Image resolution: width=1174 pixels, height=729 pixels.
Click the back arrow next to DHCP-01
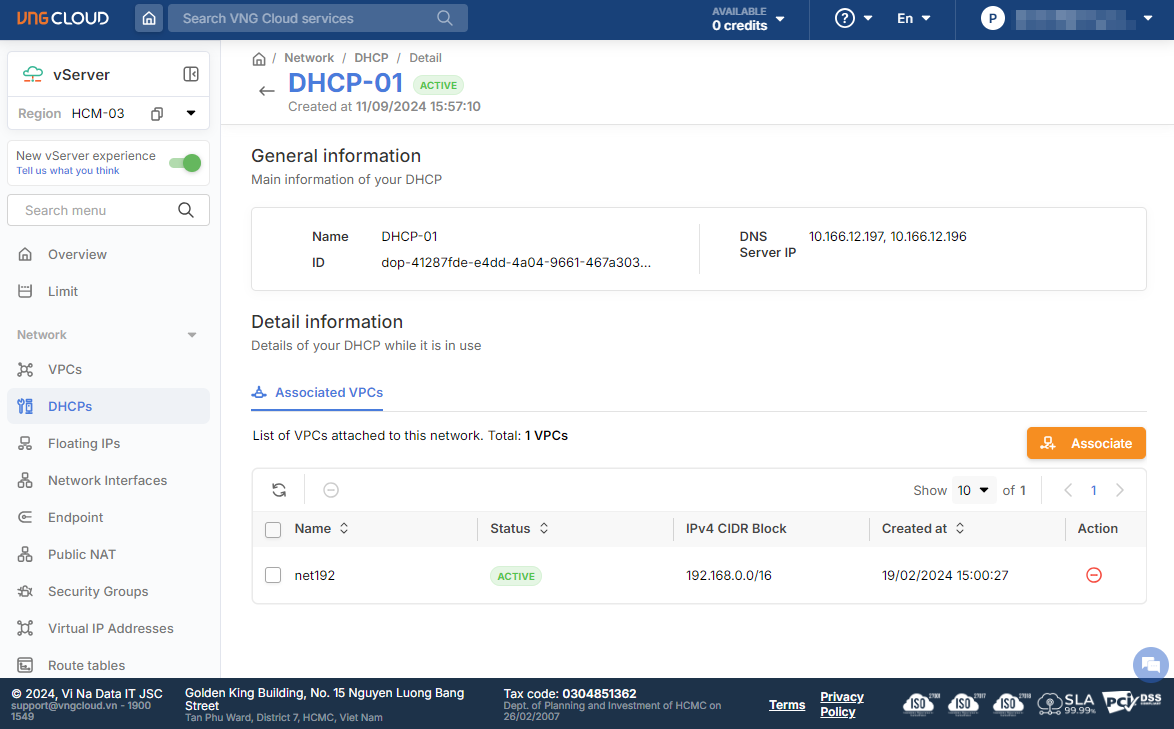pyautogui.click(x=266, y=91)
